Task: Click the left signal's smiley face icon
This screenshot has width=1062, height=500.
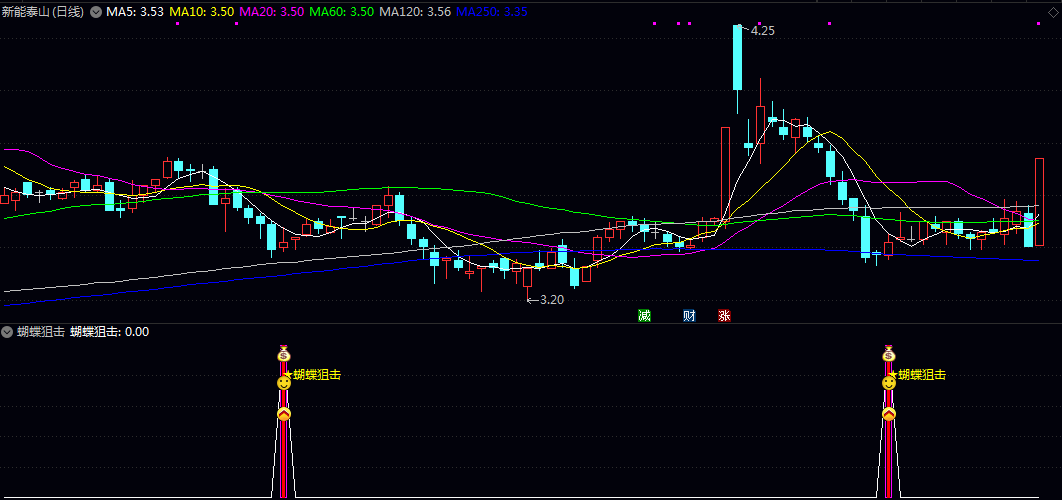Action: (284, 383)
